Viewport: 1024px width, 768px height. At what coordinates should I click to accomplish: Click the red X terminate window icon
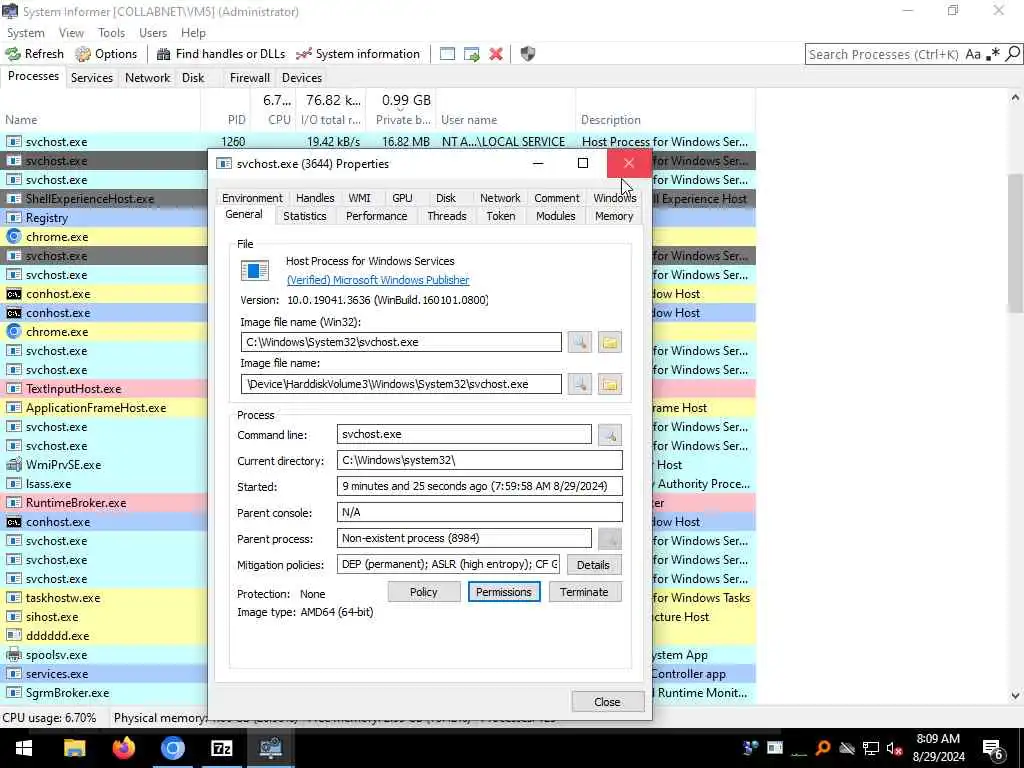point(496,54)
